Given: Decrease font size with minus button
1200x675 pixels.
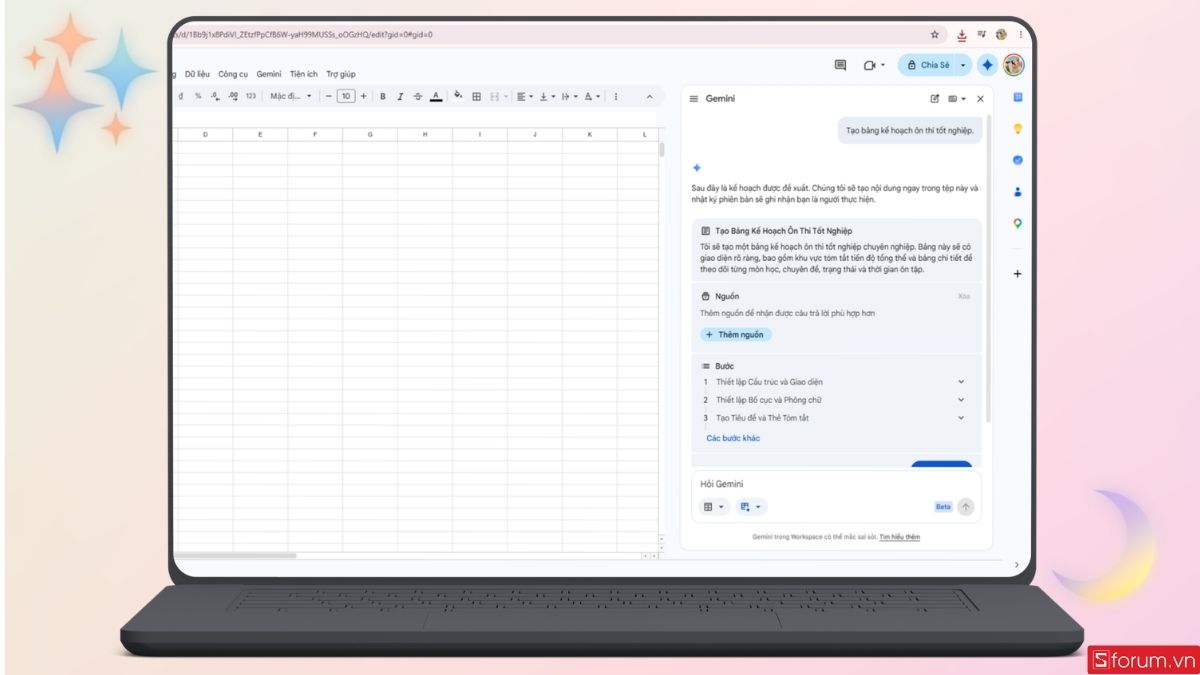Looking at the screenshot, I should [328, 96].
